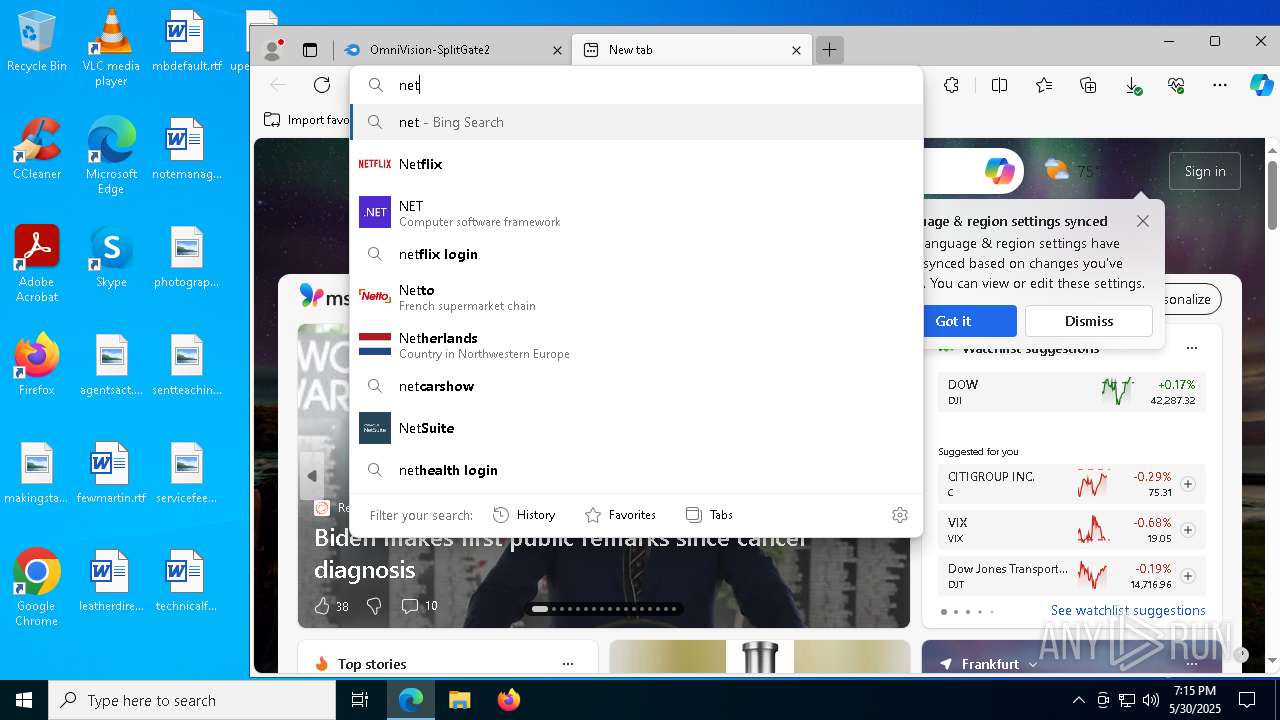The width and height of the screenshot is (1280, 720).
Task: Click Dismiss button
Action: pos(1089,321)
